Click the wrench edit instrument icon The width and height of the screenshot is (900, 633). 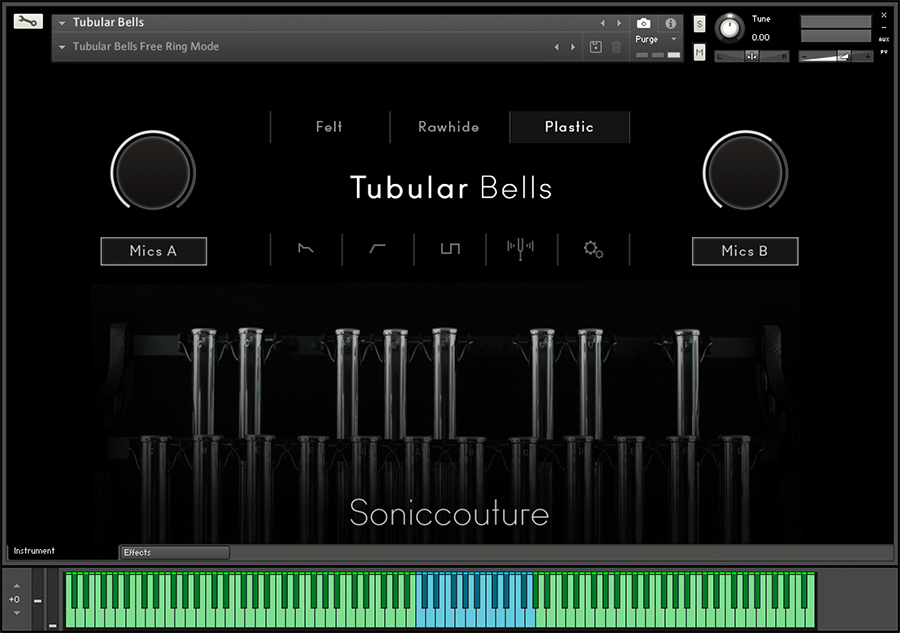(x=28, y=21)
